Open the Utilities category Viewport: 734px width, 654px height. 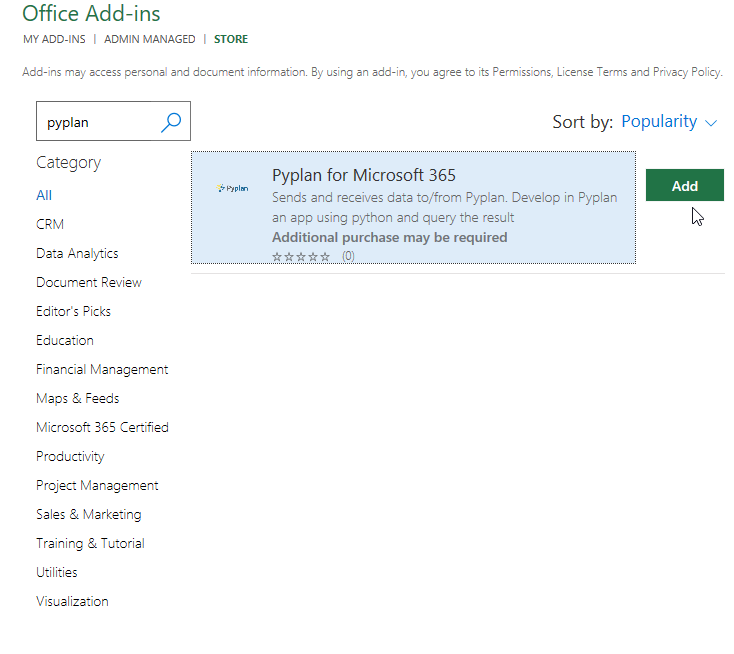57,572
